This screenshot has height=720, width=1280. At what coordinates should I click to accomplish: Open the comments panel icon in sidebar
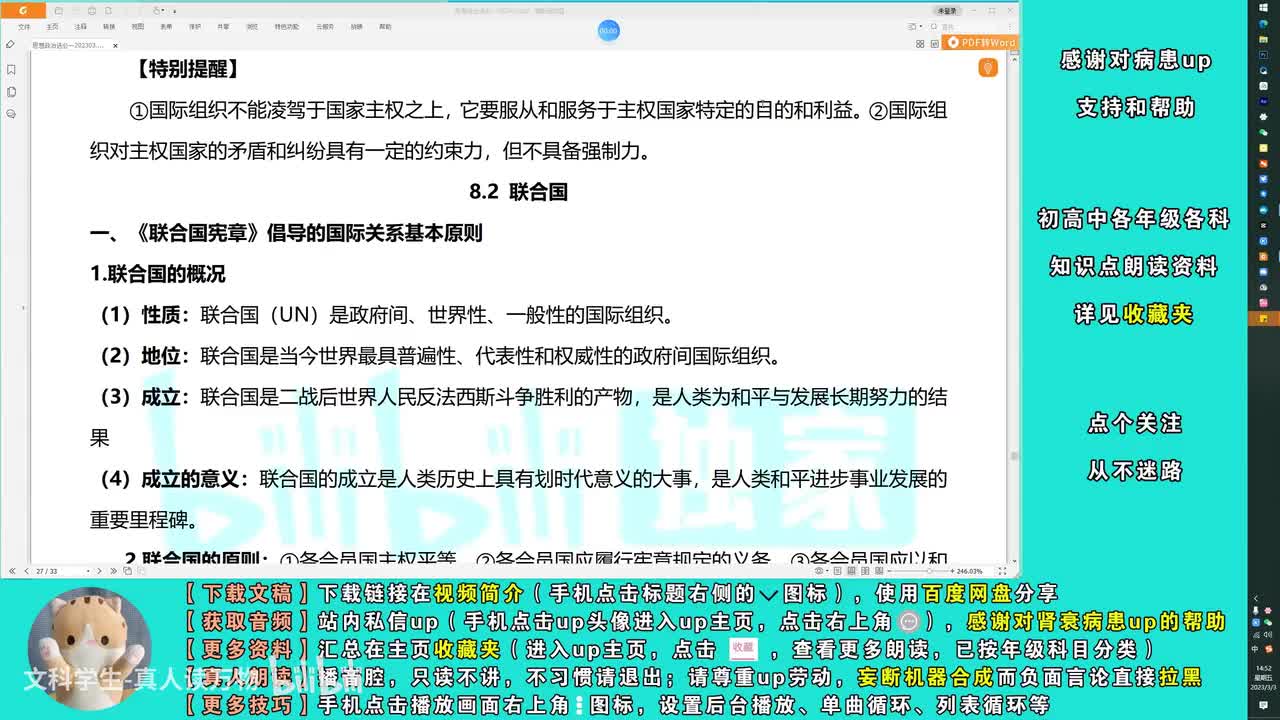click(x=11, y=114)
